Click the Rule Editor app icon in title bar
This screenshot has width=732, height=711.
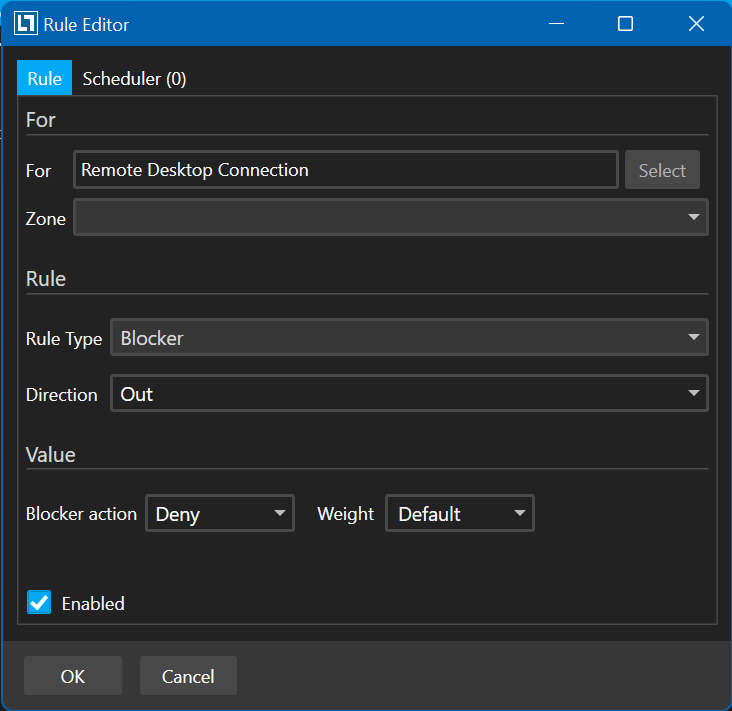[26, 24]
